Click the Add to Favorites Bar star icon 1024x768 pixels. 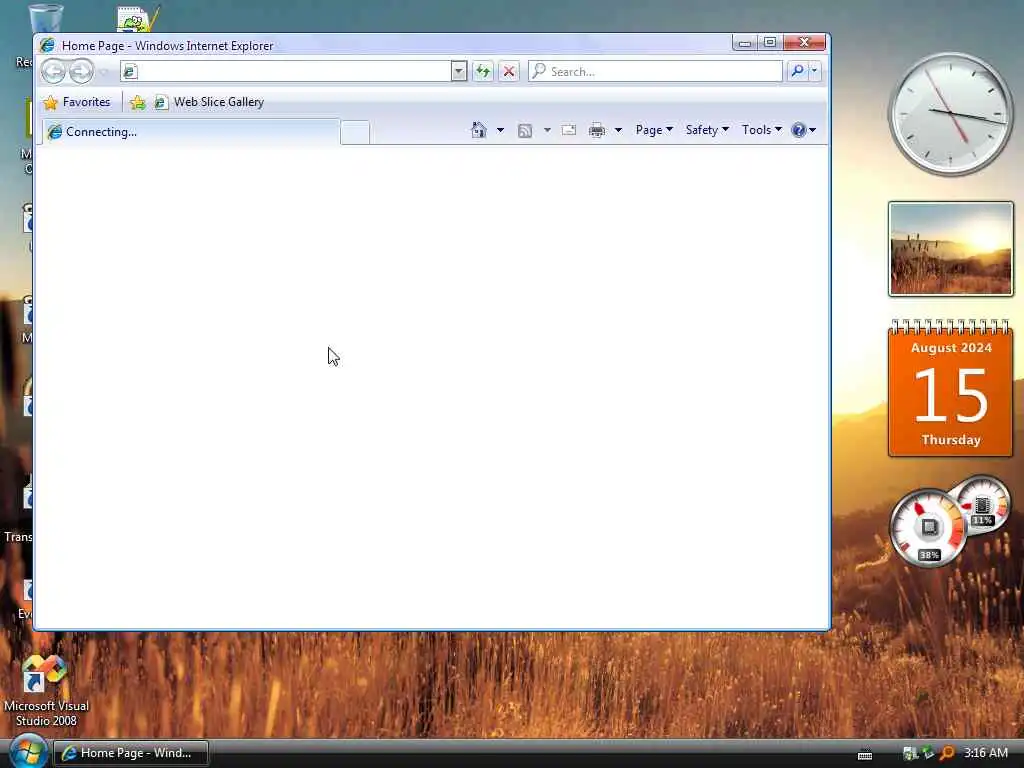click(x=138, y=103)
